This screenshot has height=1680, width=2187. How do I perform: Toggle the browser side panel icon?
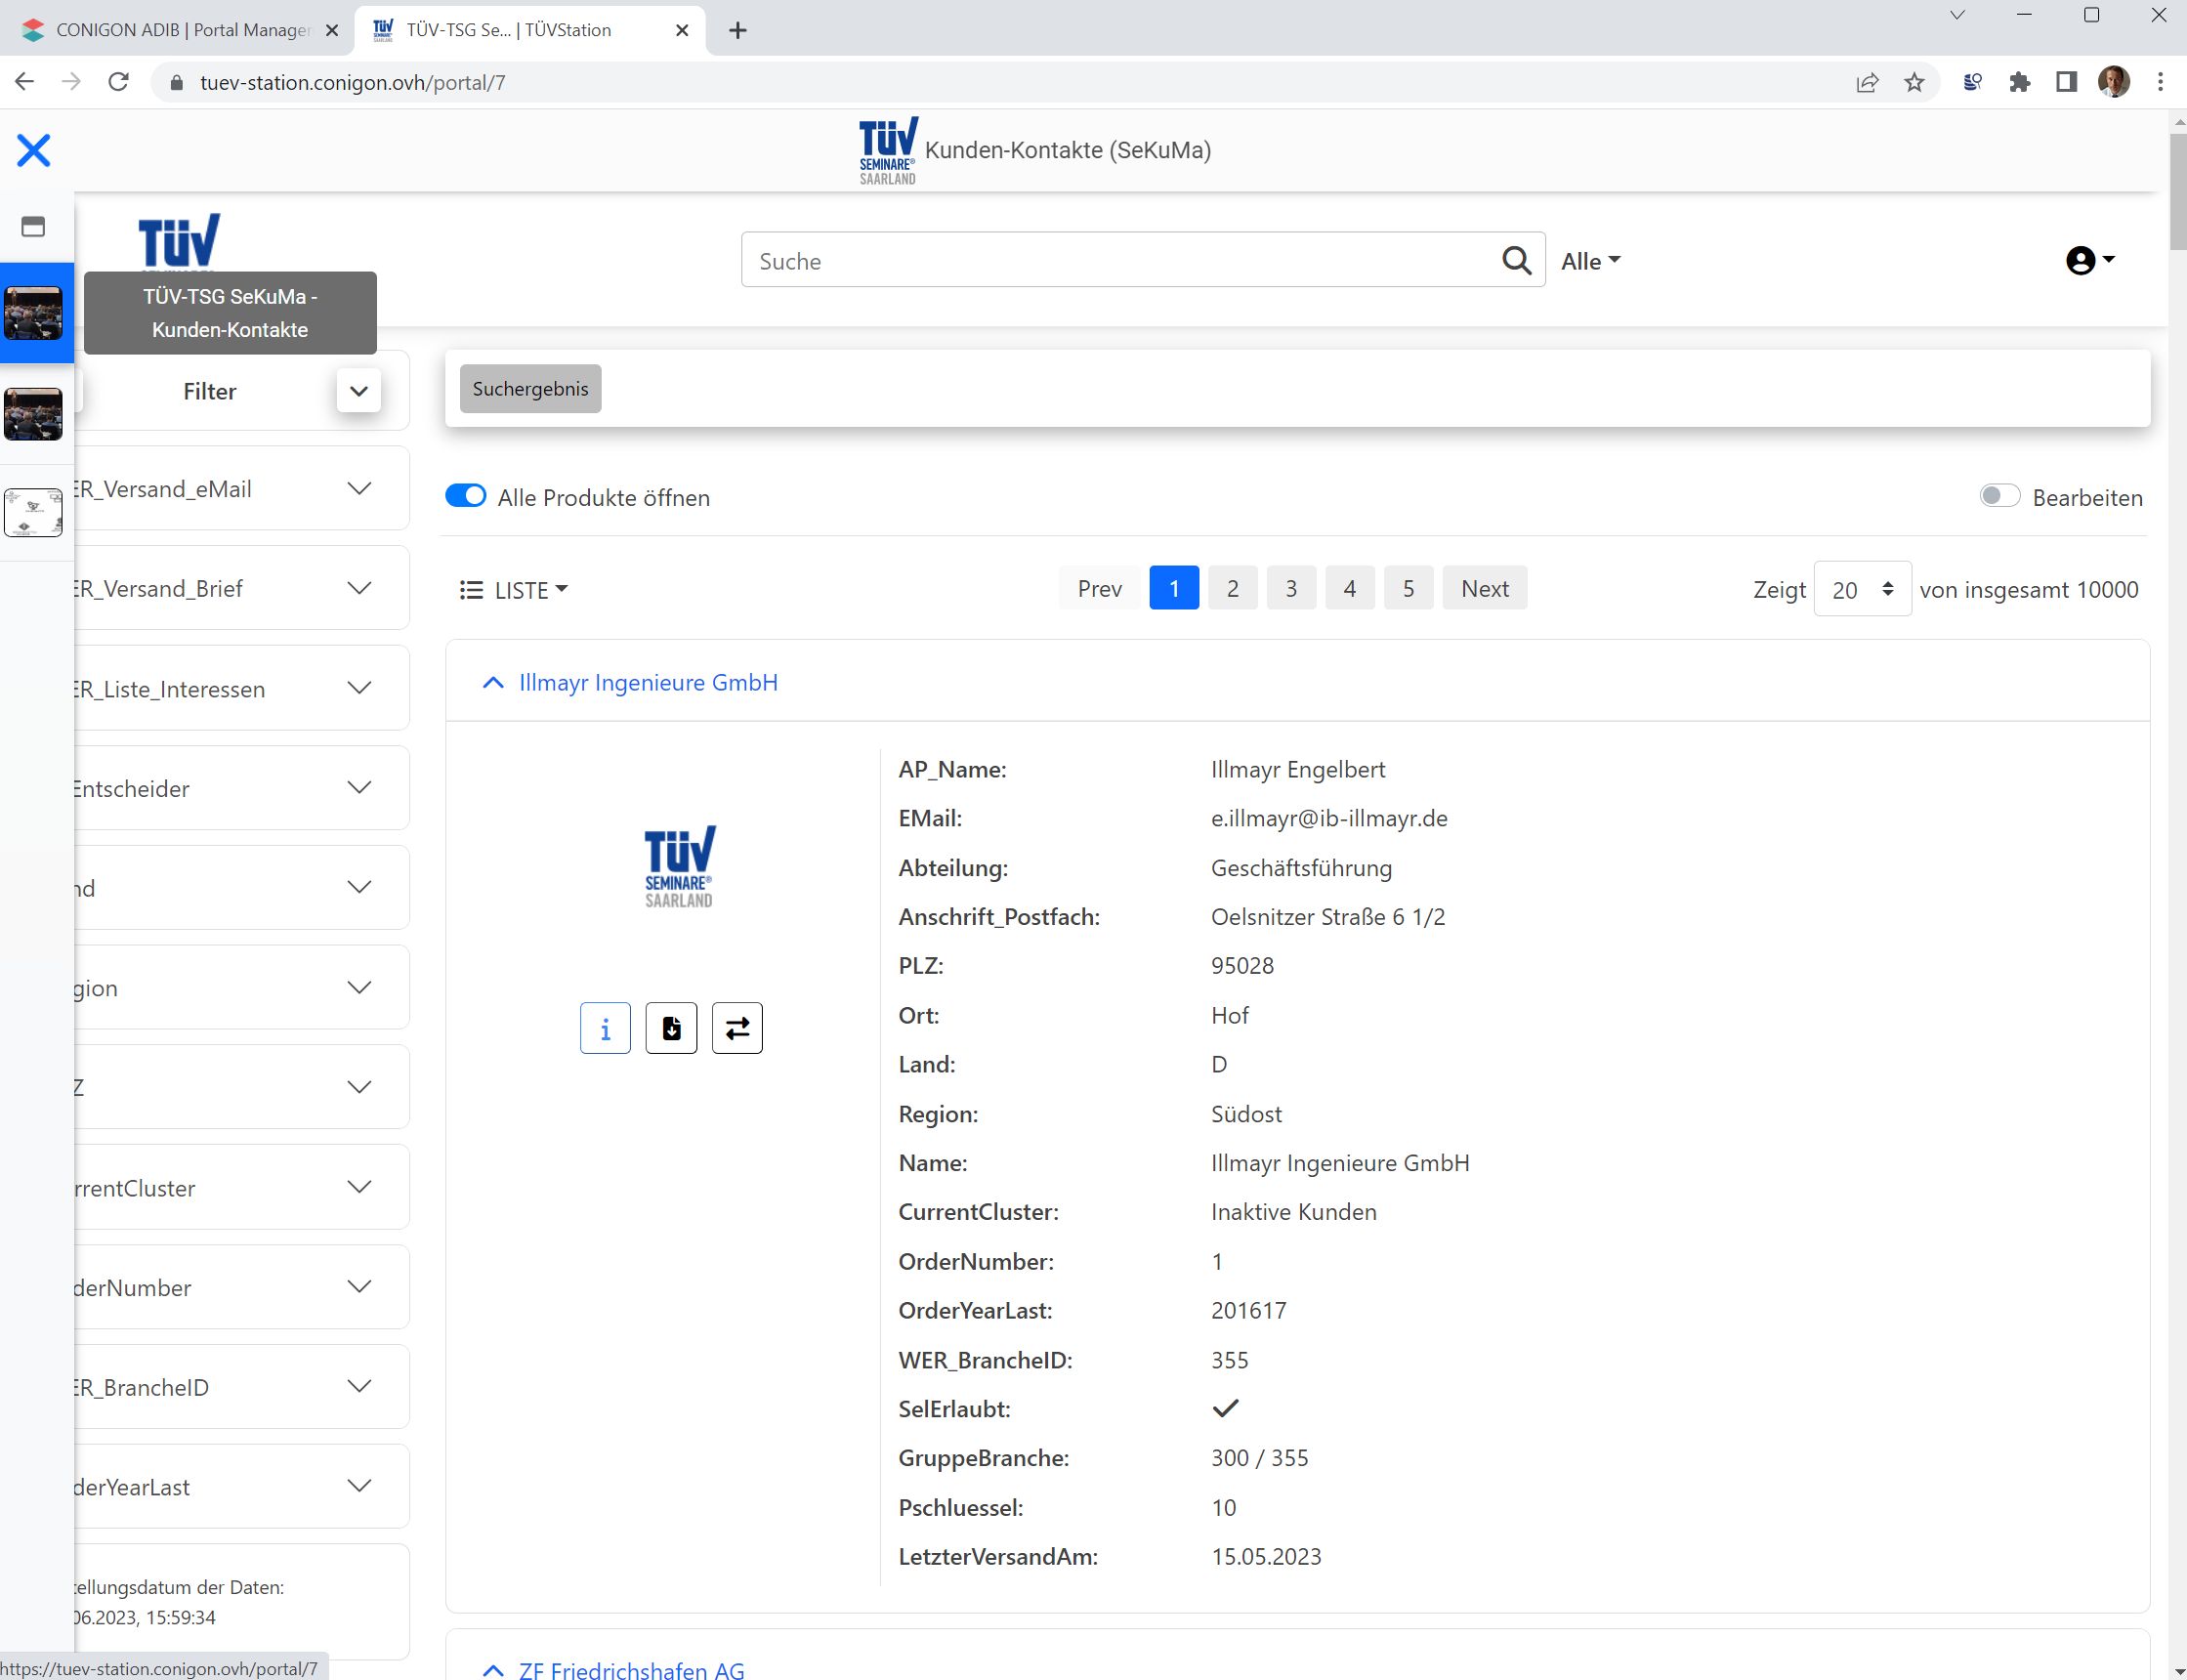(2066, 82)
